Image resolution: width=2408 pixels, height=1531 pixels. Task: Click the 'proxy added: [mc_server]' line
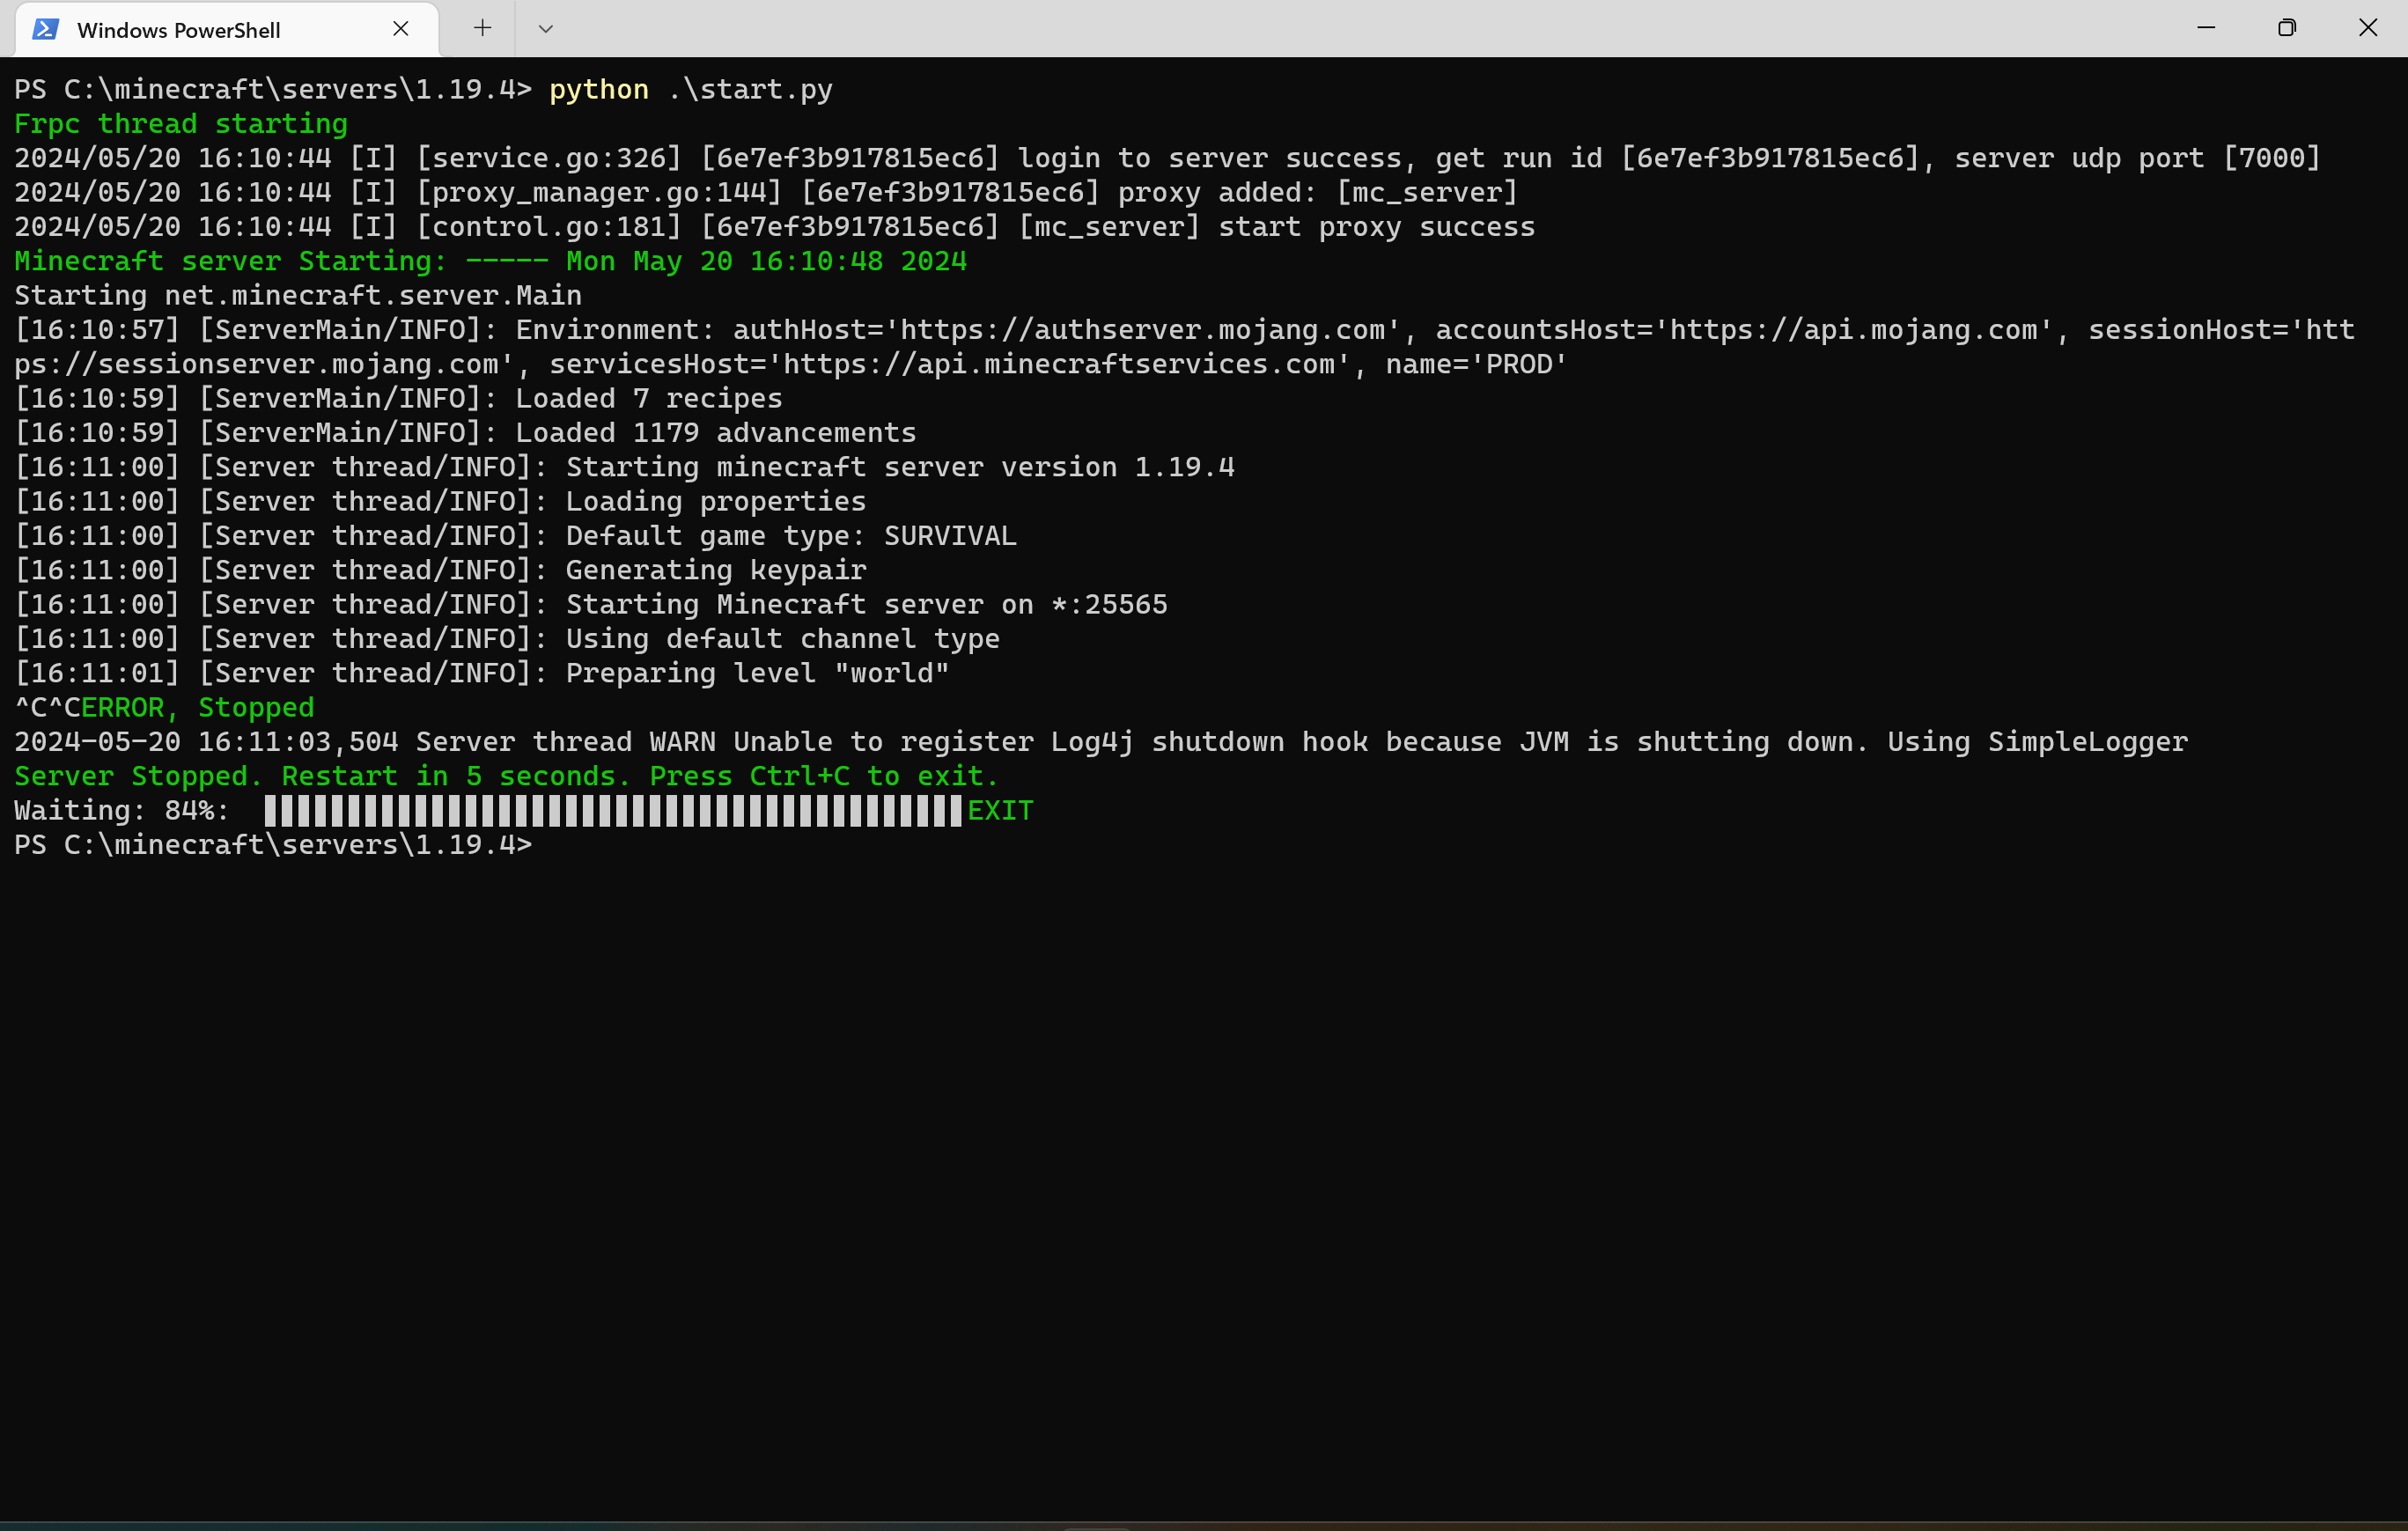766,192
